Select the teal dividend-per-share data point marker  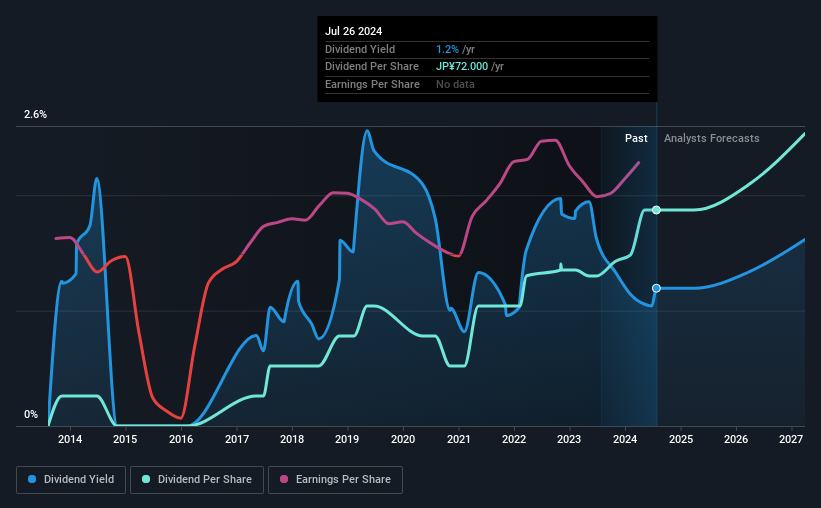point(656,210)
